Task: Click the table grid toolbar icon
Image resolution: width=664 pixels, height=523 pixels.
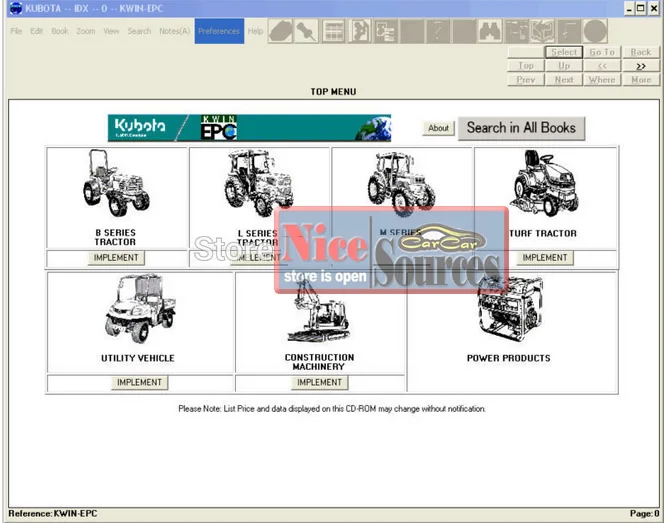Action: [334, 31]
